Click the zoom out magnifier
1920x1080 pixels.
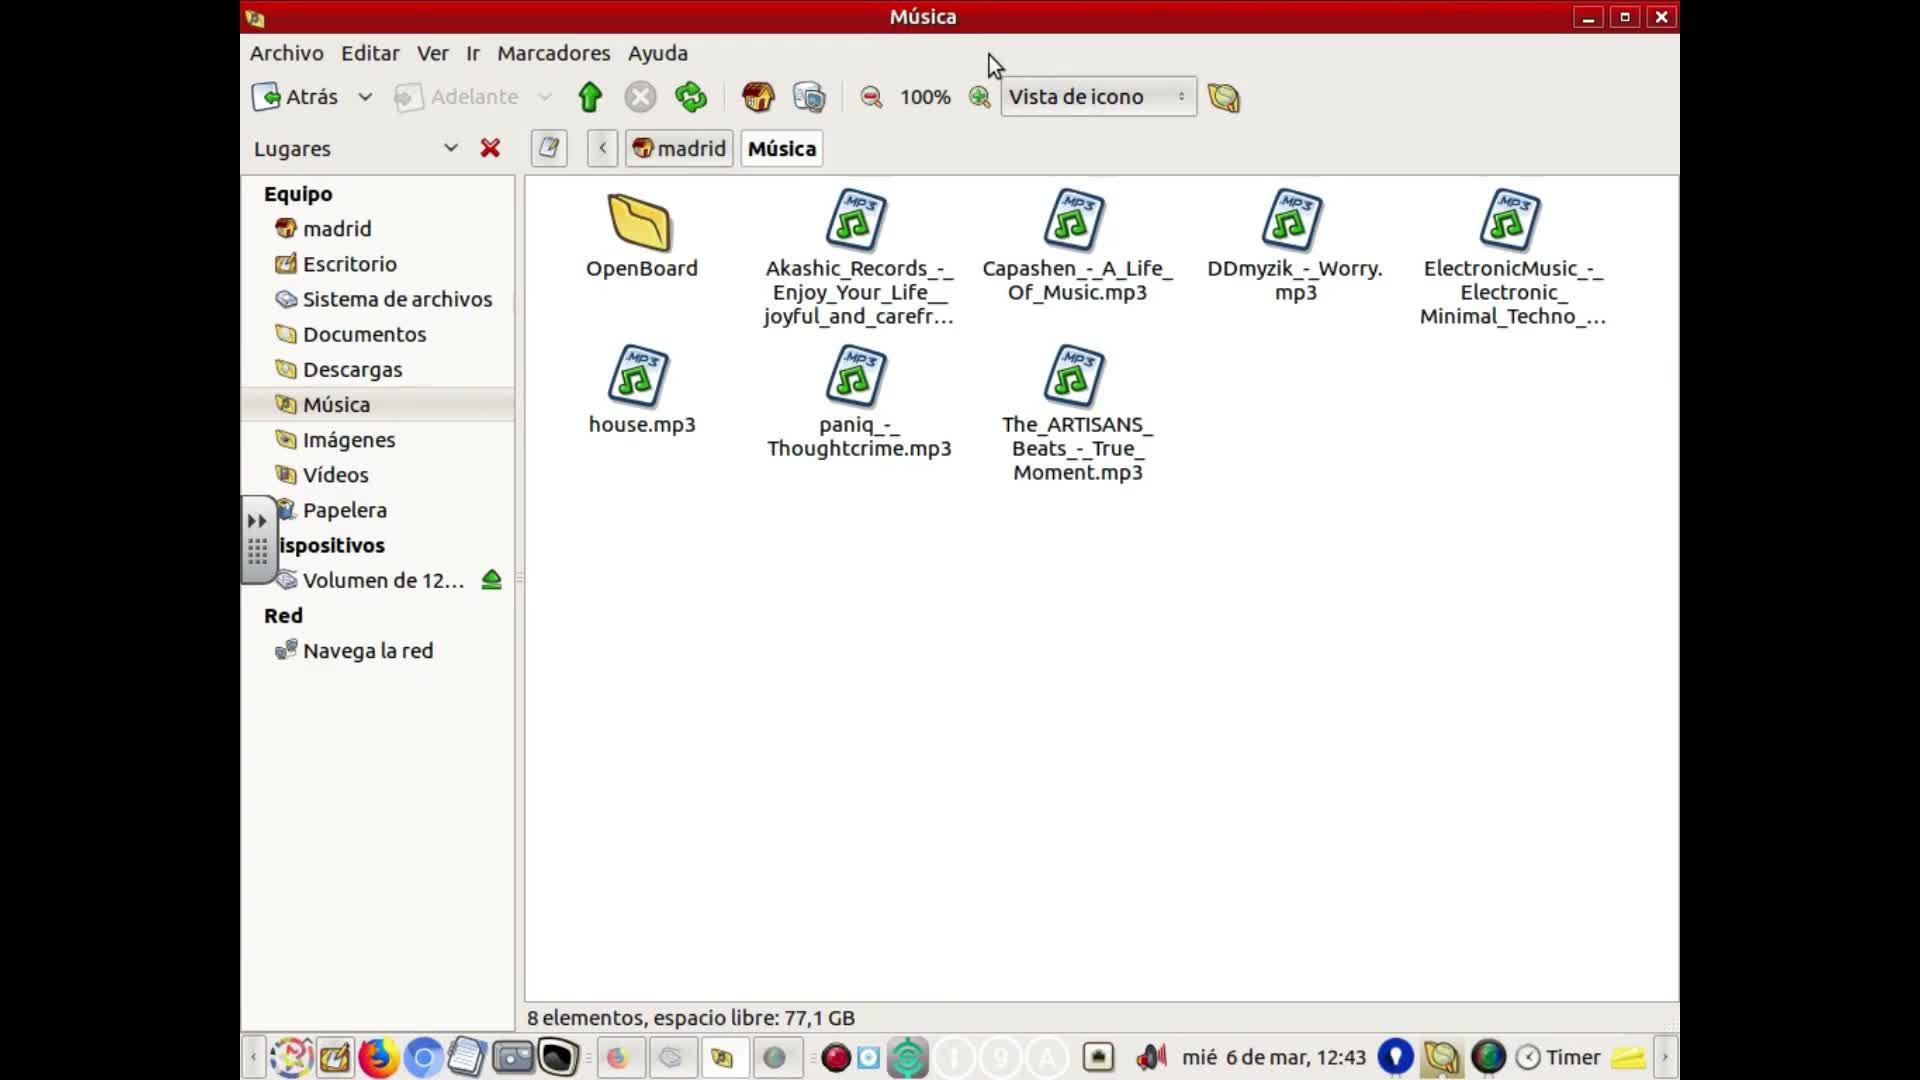tap(871, 97)
